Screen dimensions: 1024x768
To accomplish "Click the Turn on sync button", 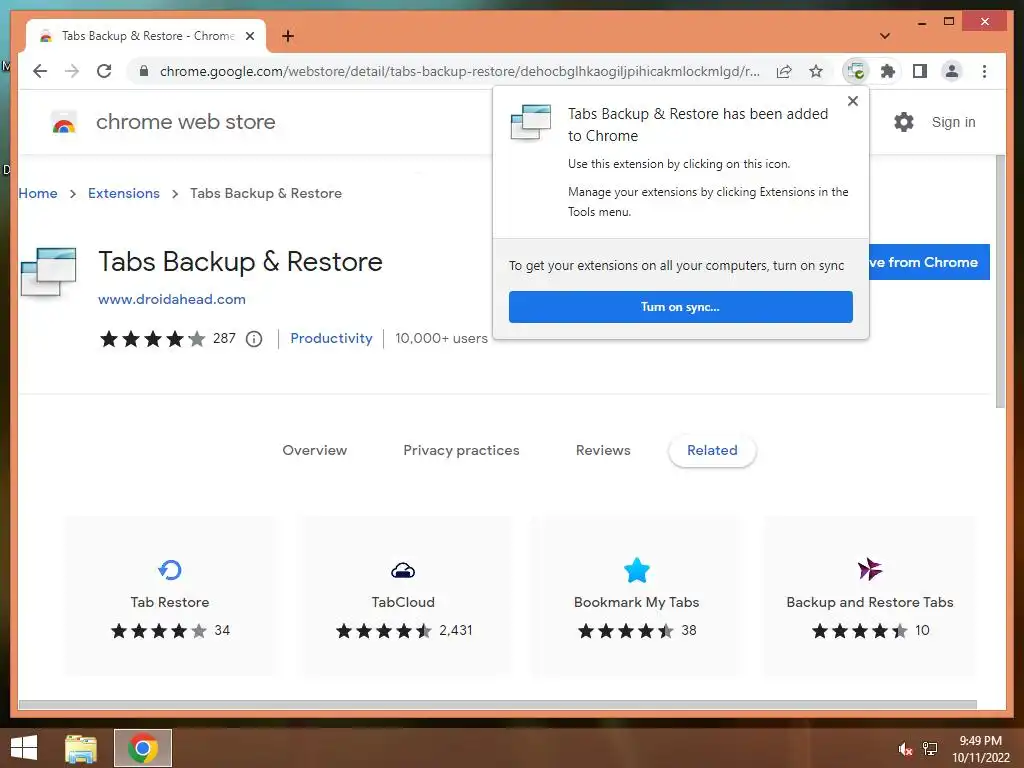I will click(x=680, y=307).
